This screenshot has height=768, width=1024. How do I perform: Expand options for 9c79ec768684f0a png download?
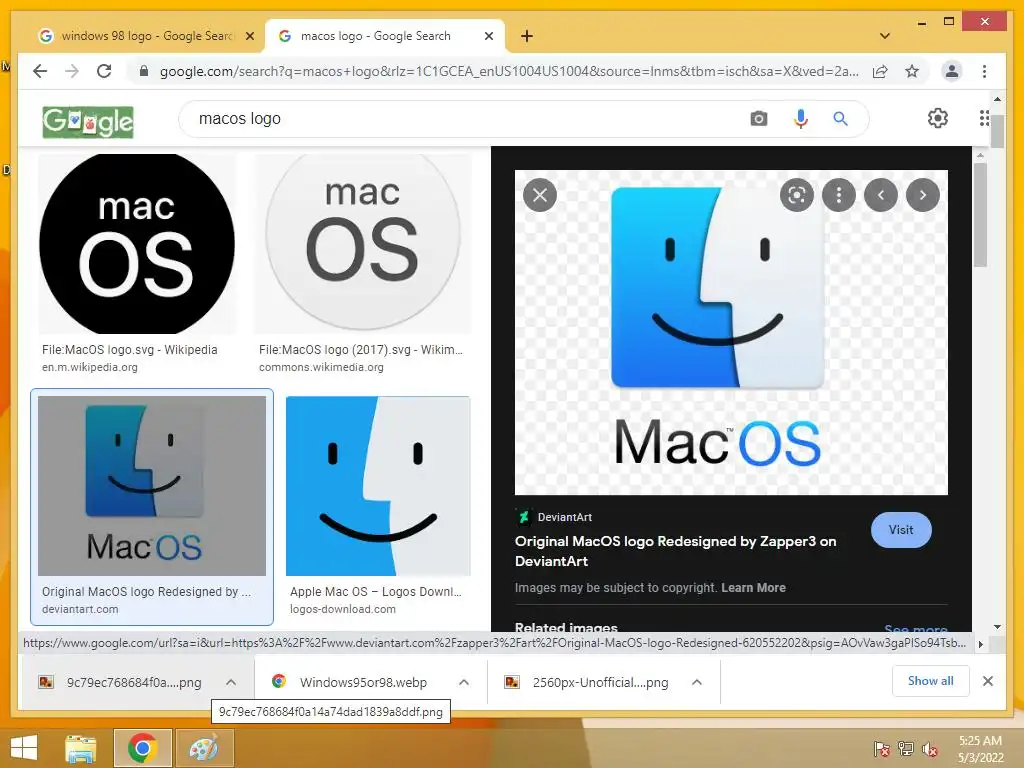pos(231,682)
